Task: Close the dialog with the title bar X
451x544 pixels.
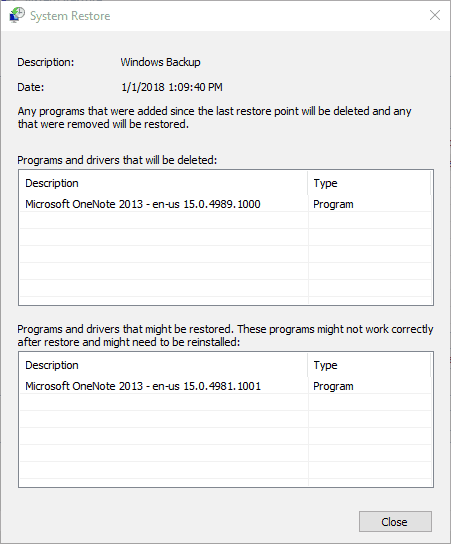Action: tap(435, 15)
